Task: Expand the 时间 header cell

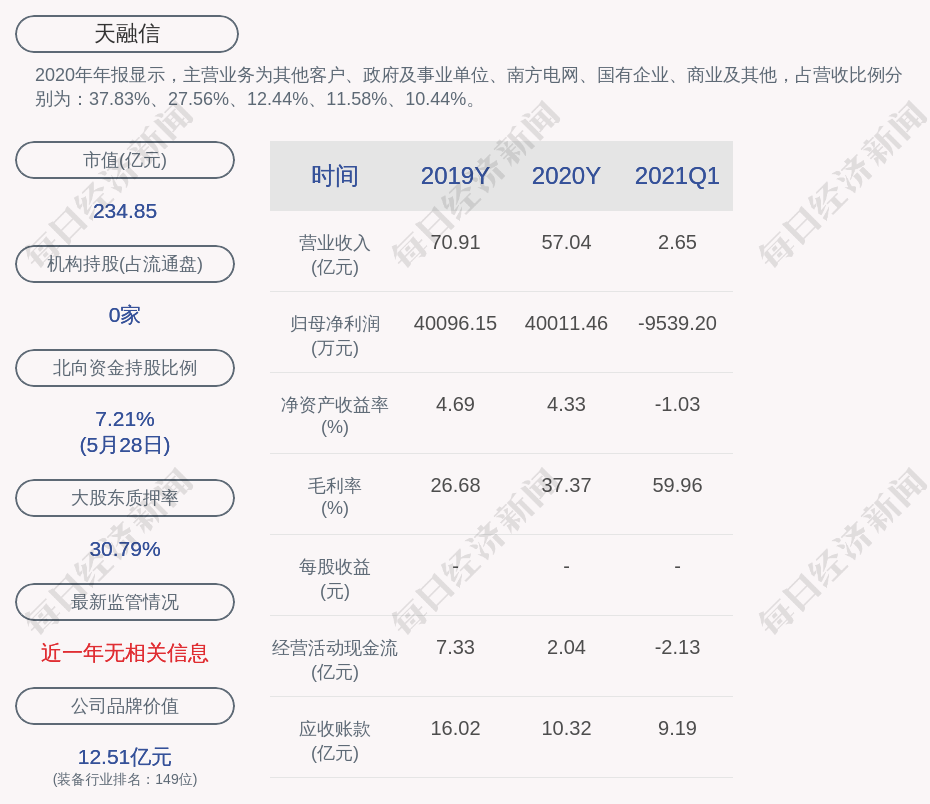Action: (334, 175)
